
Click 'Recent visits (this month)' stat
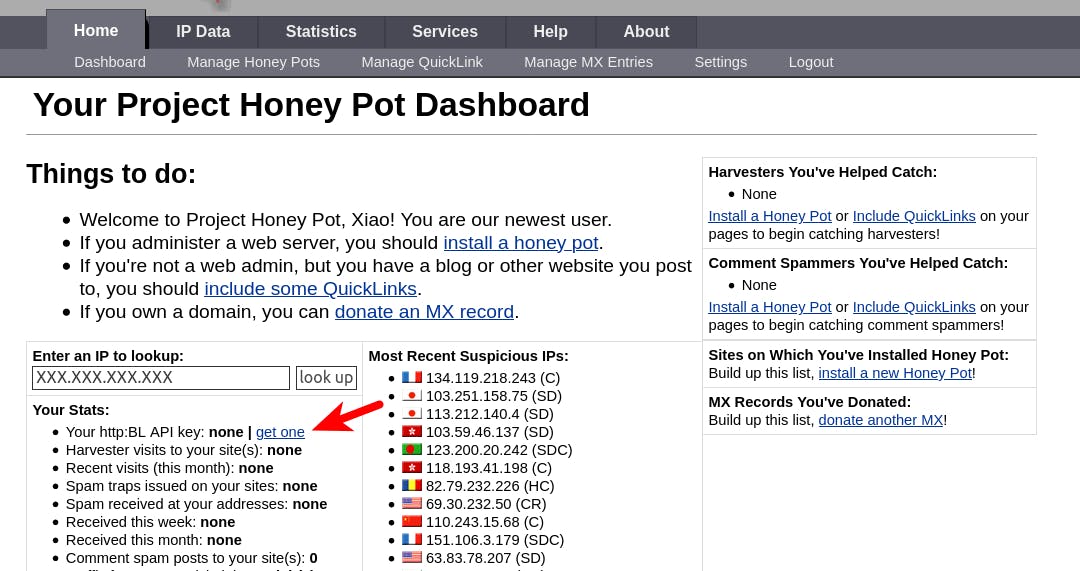(x=169, y=468)
